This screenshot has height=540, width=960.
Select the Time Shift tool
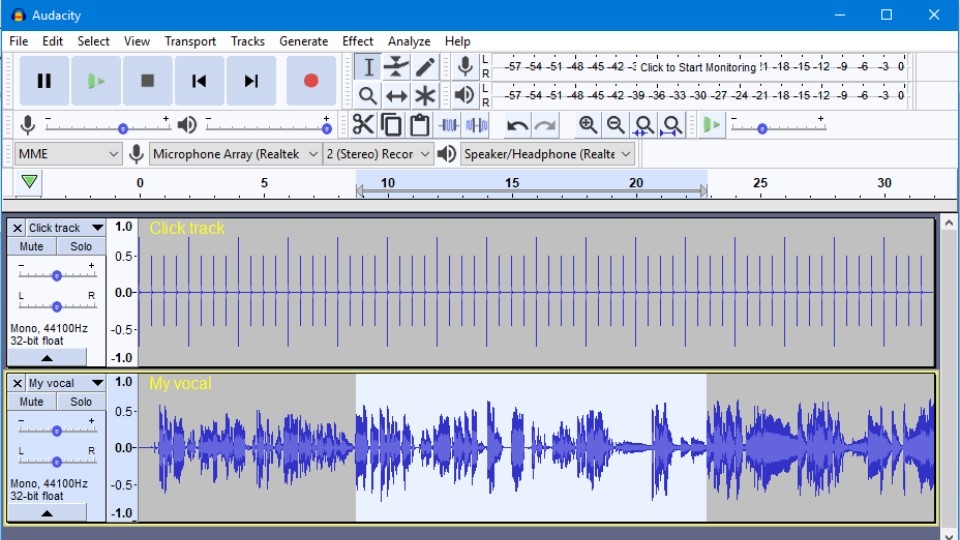(x=396, y=96)
